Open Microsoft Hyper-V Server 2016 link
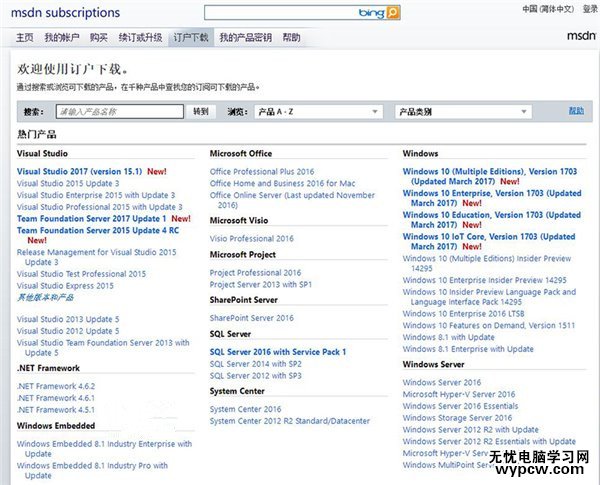600x485 pixels. 459,394
